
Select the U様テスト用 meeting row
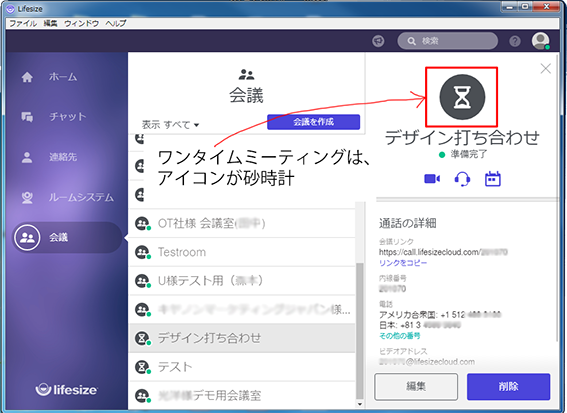pos(242,281)
